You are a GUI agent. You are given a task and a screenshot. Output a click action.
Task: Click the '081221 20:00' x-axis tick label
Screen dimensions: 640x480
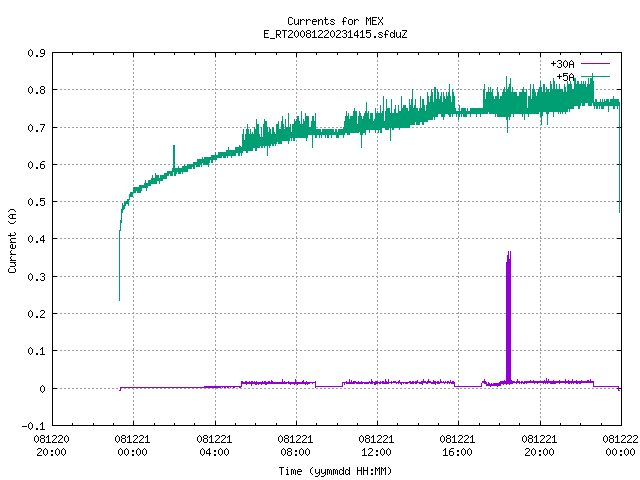click(539, 446)
